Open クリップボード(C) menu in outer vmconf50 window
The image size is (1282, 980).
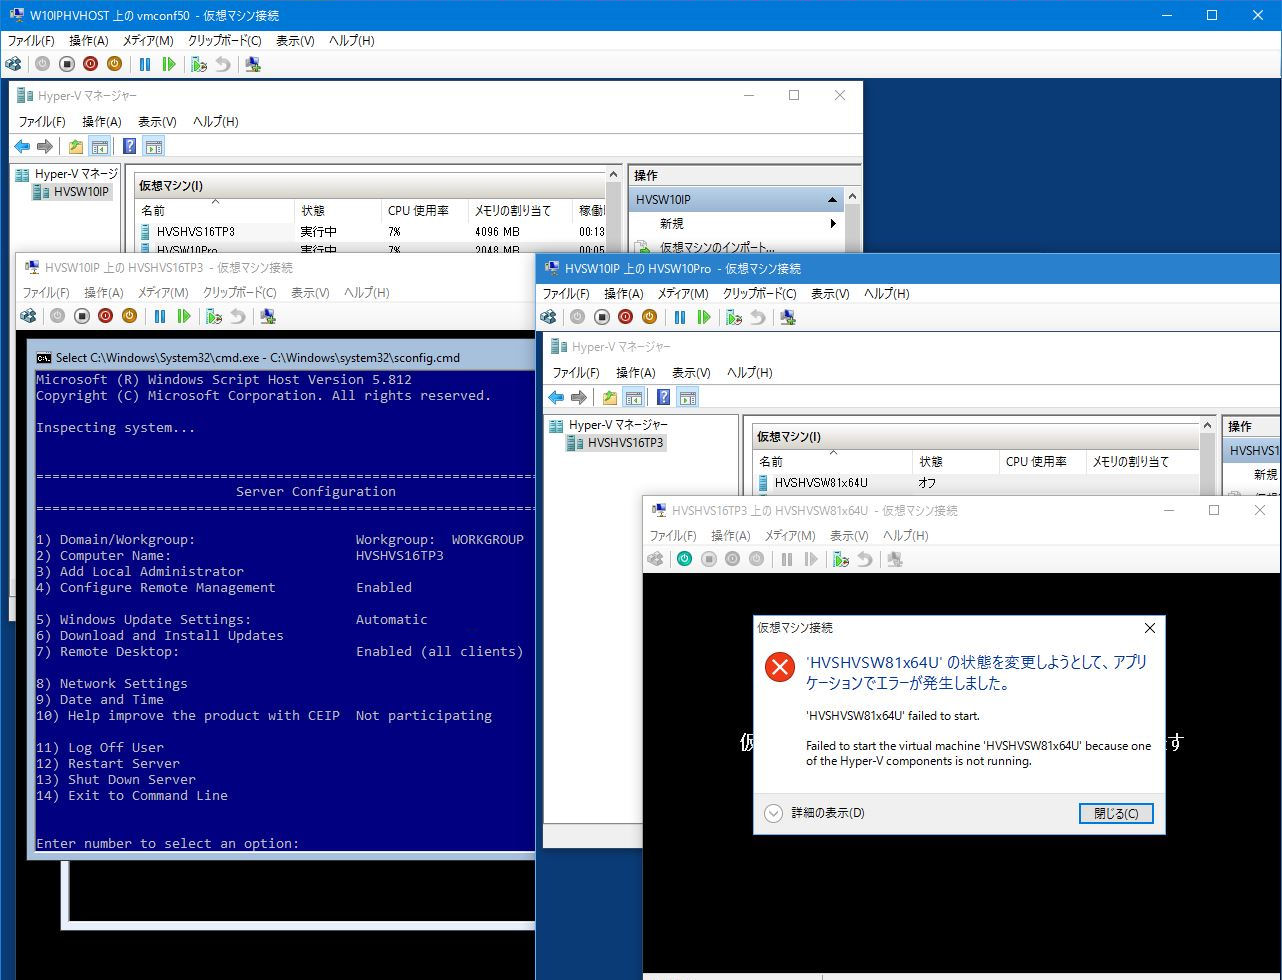pyautogui.click(x=225, y=41)
